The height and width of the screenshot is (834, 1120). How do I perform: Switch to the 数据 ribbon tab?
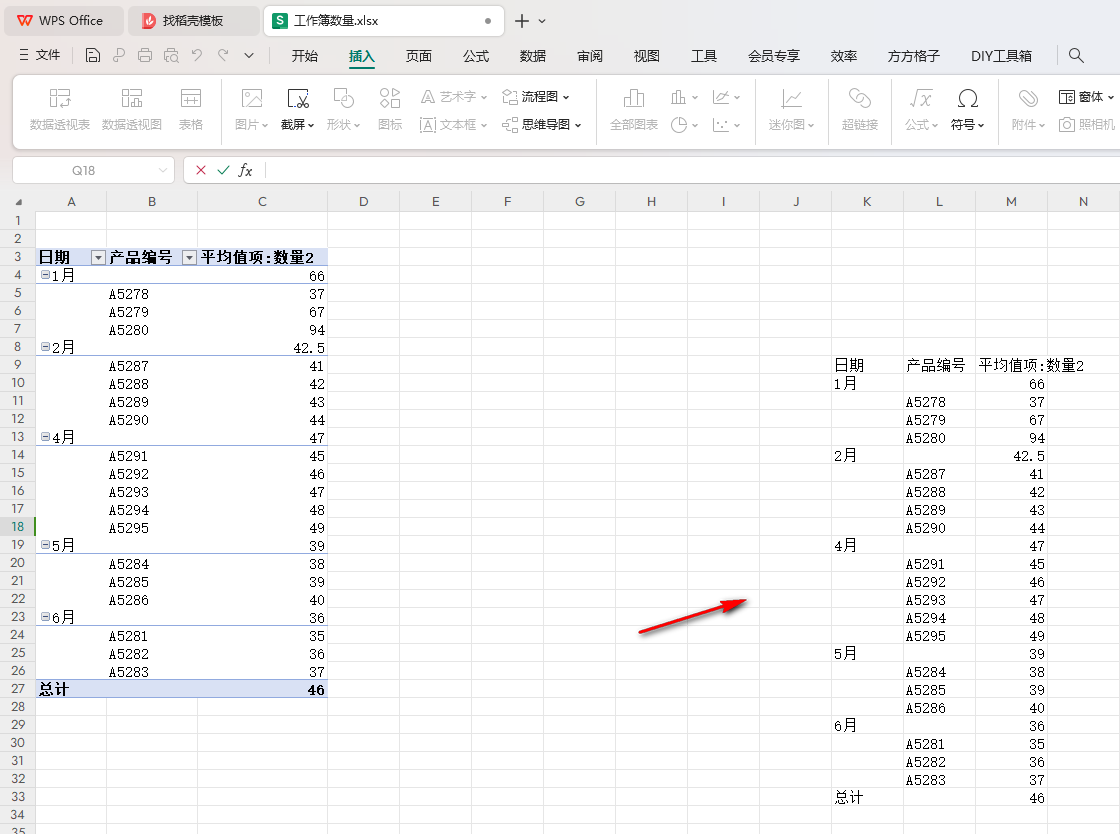pos(533,56)
